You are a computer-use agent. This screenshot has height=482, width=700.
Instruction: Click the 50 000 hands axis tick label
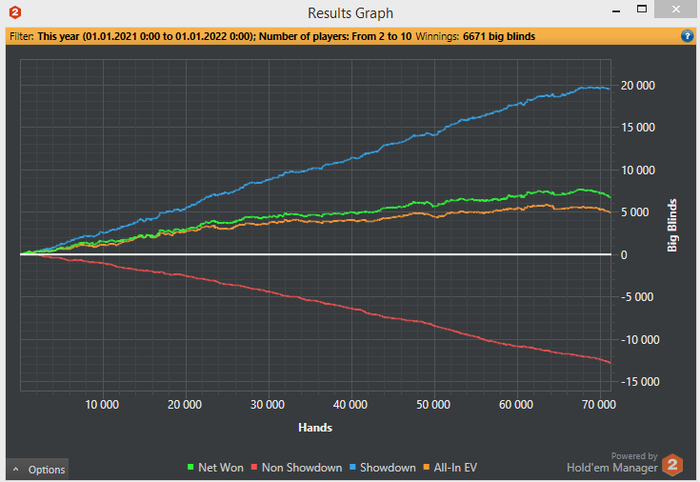click(x=433, y=405)
